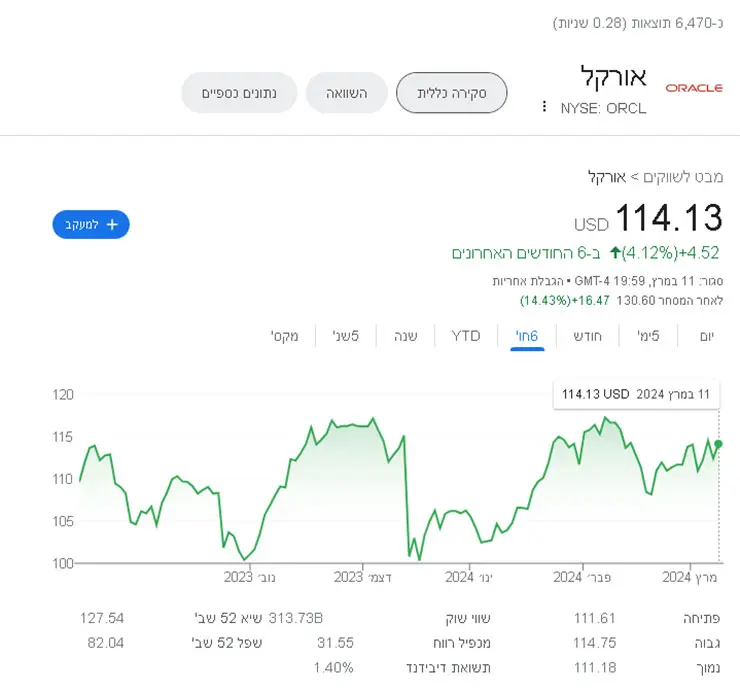The width and height of the screenshot is (740, 691).
Task: Click the high value 114.75
Action: click(594, 643)
